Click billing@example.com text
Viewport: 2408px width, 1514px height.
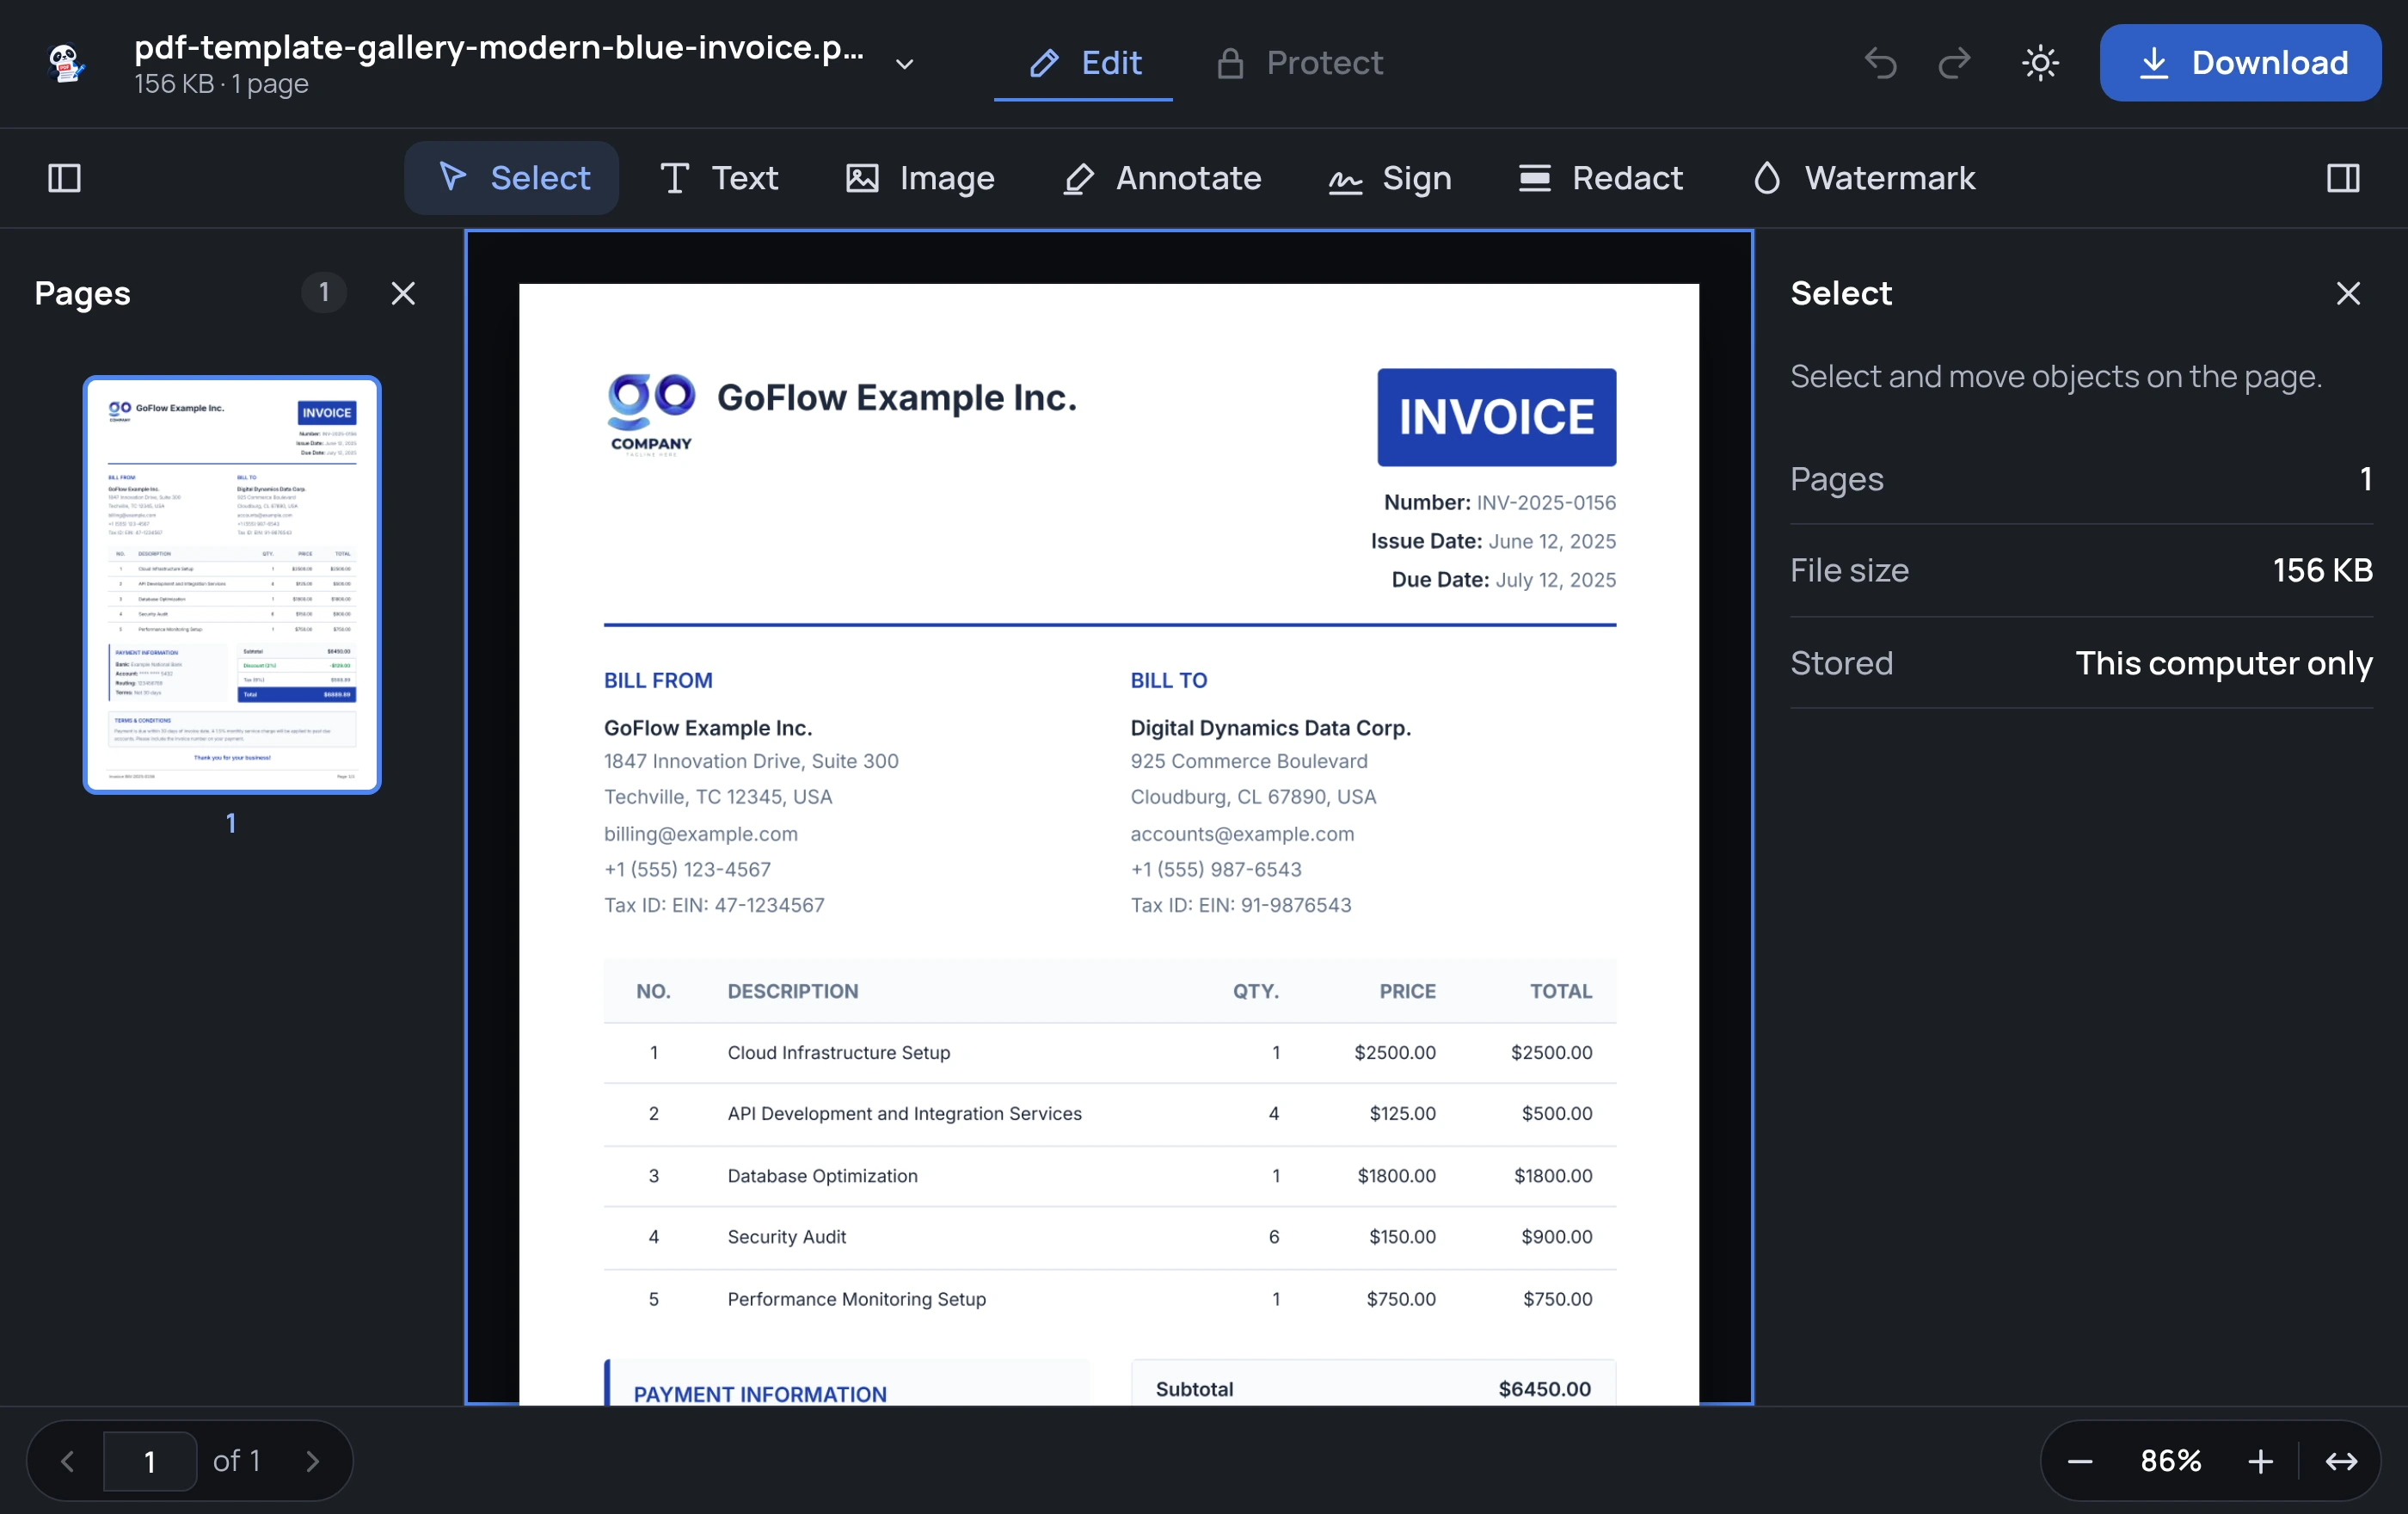coord(701,833)
